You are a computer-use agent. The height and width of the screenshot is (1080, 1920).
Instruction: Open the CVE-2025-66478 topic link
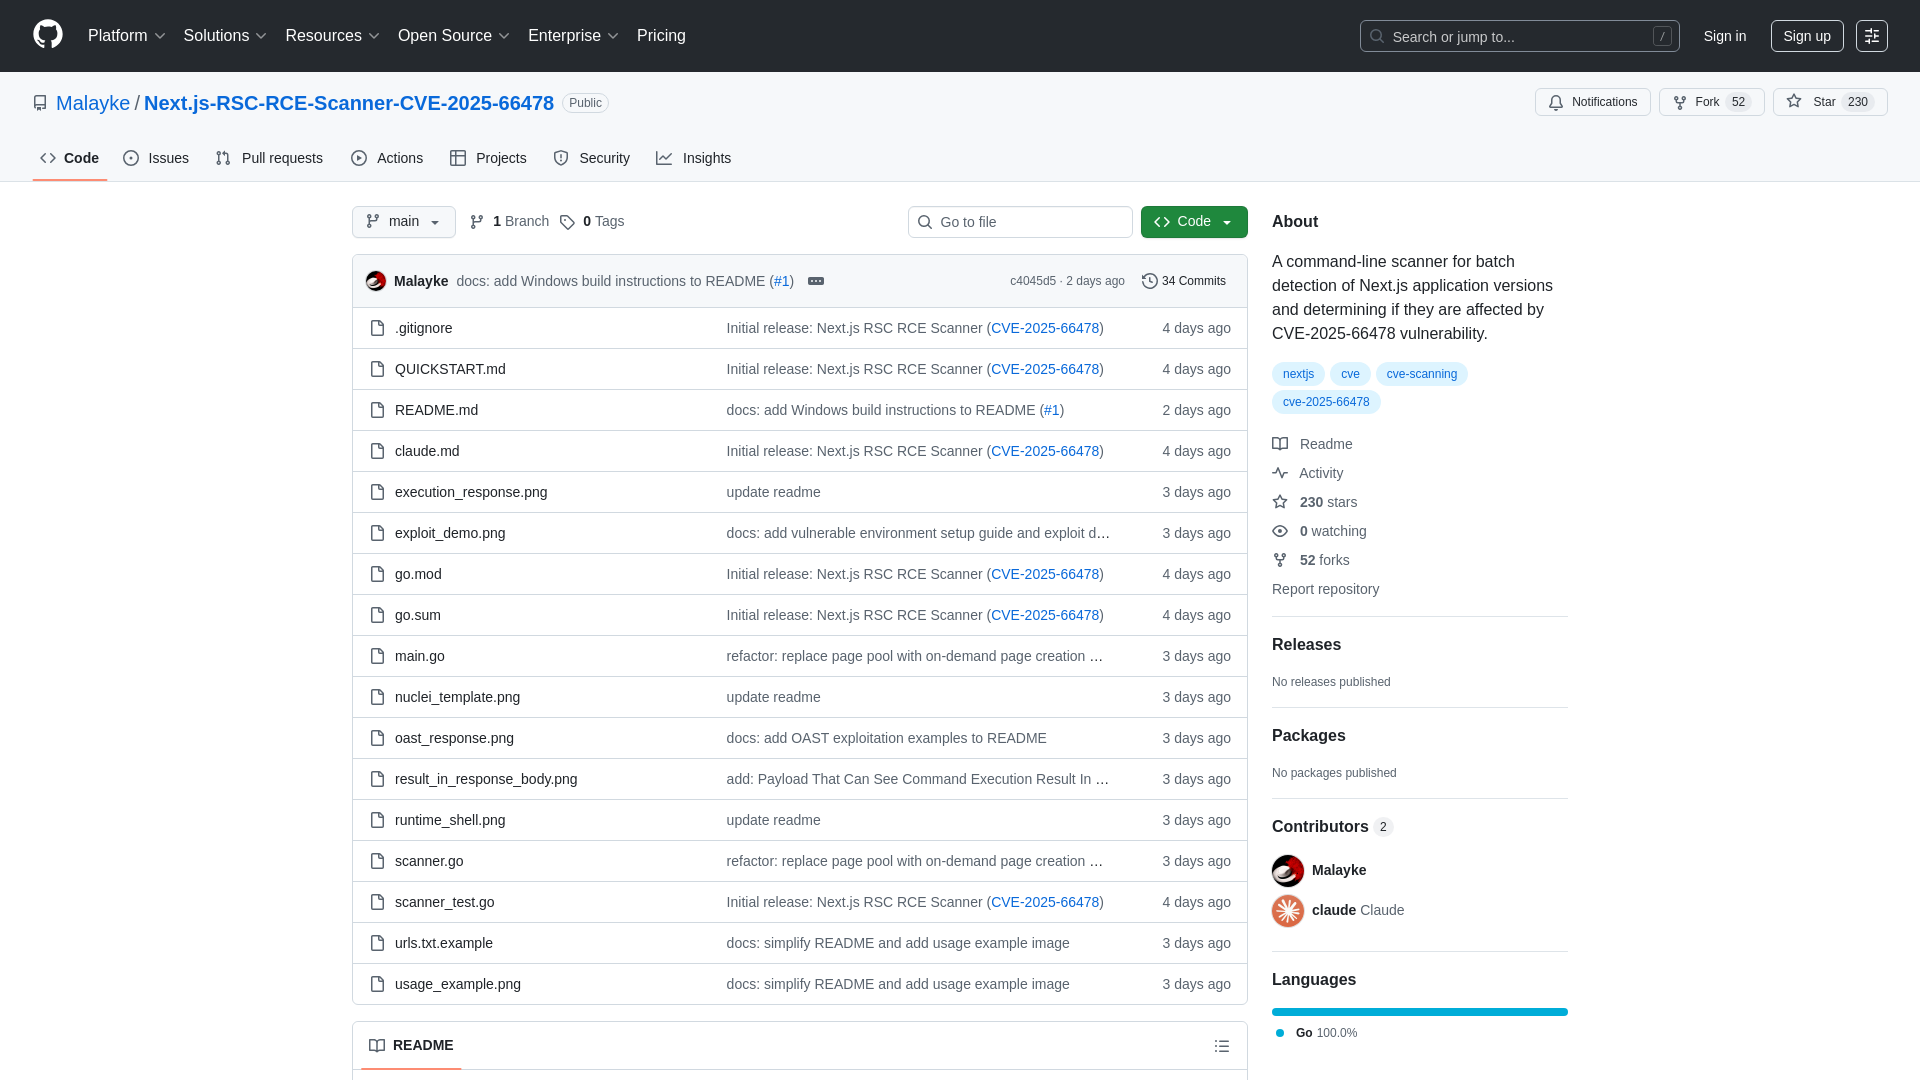point(1326,401)
